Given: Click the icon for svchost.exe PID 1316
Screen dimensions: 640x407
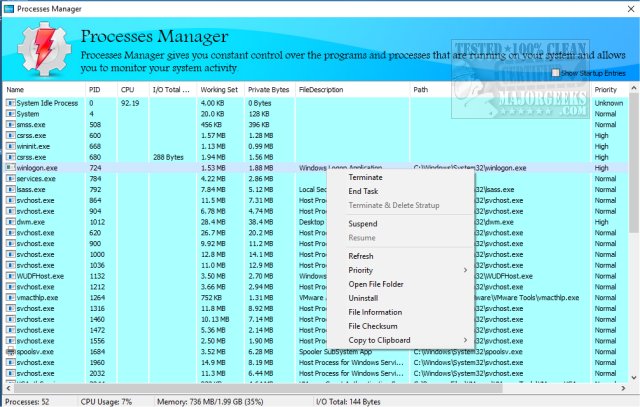Looking at the screenshot, I should point(11,308).
